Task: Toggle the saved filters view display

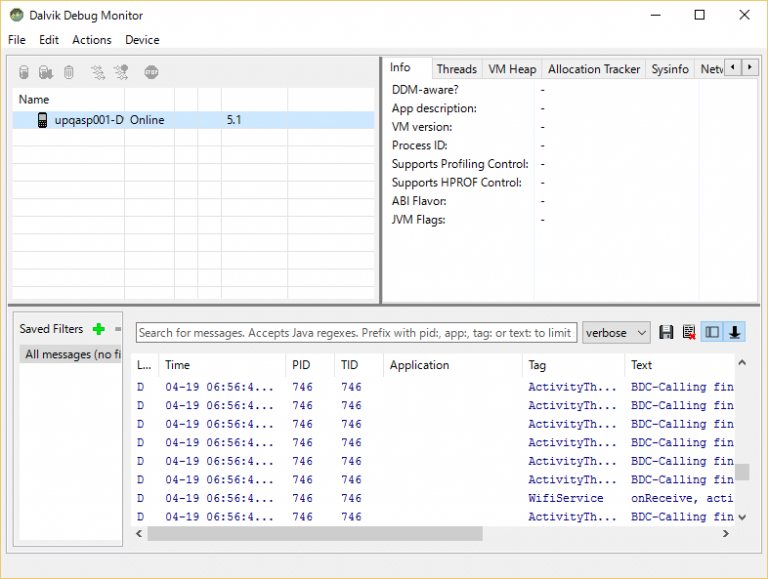Action: (x=712, y=332)
